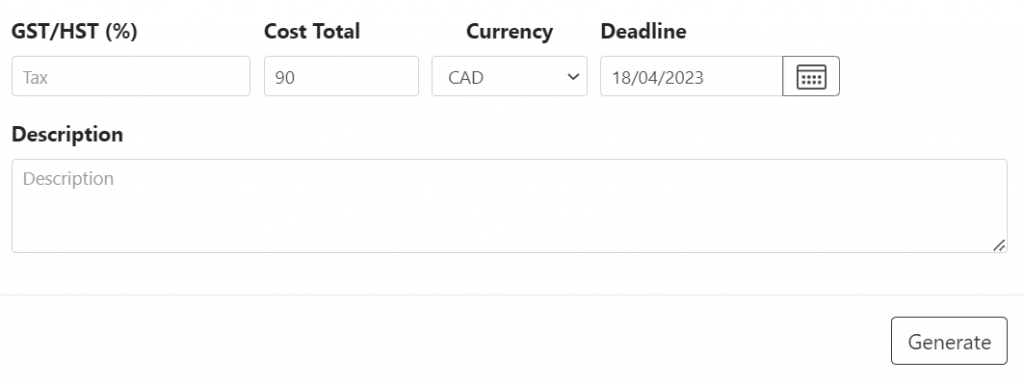Click the Deadline heading label

point(643,31)
